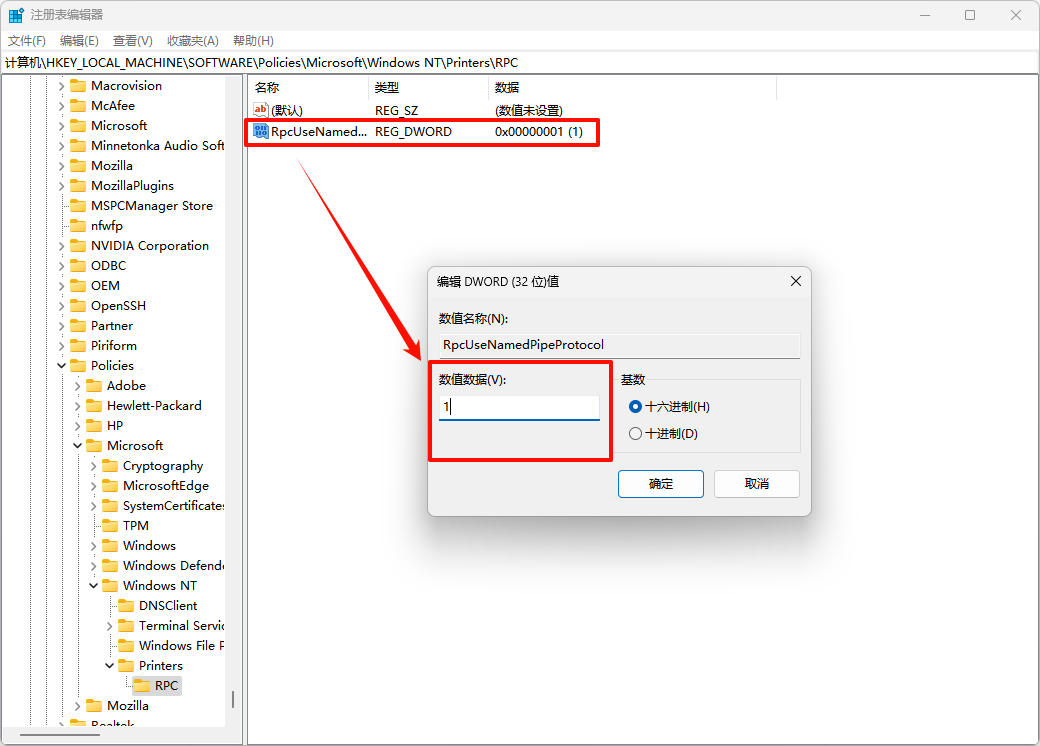Click the 数值数据 input field
1040x746 pixels.
point(519,407)
